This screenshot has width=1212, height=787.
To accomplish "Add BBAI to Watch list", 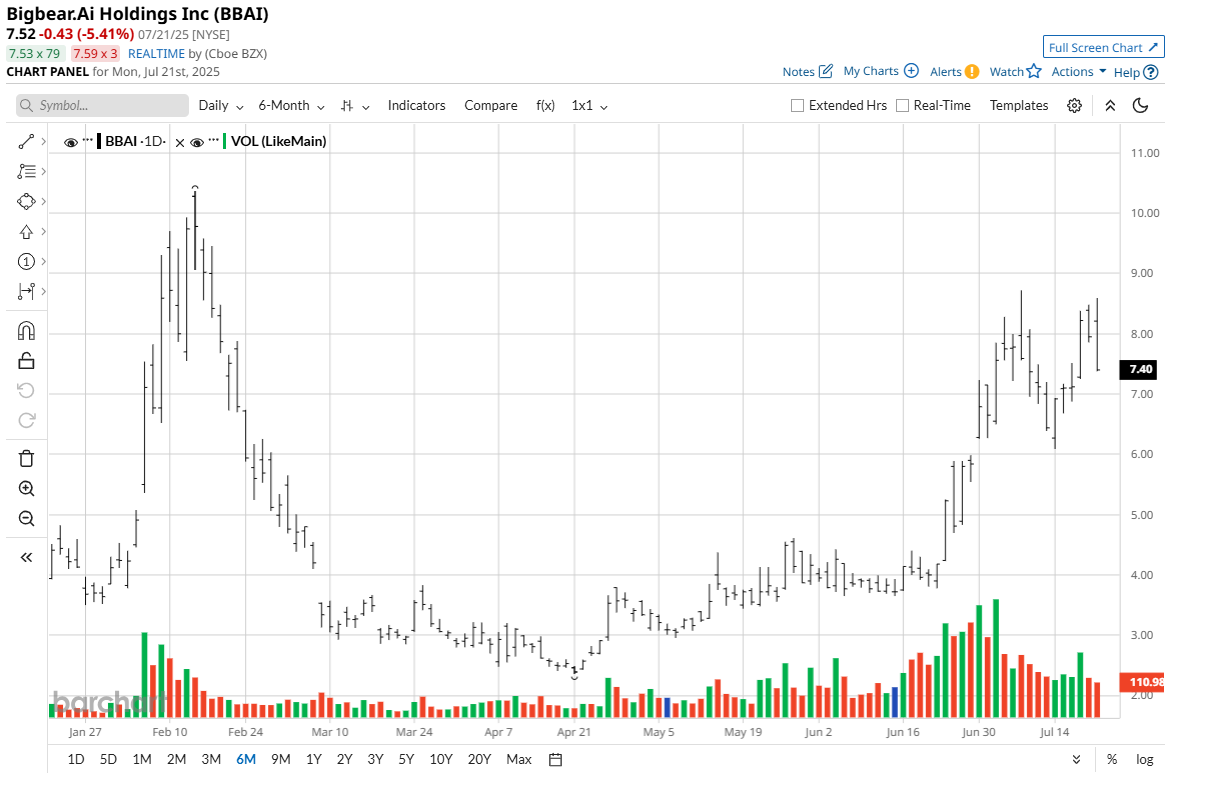I will [x=1015, y=72].
